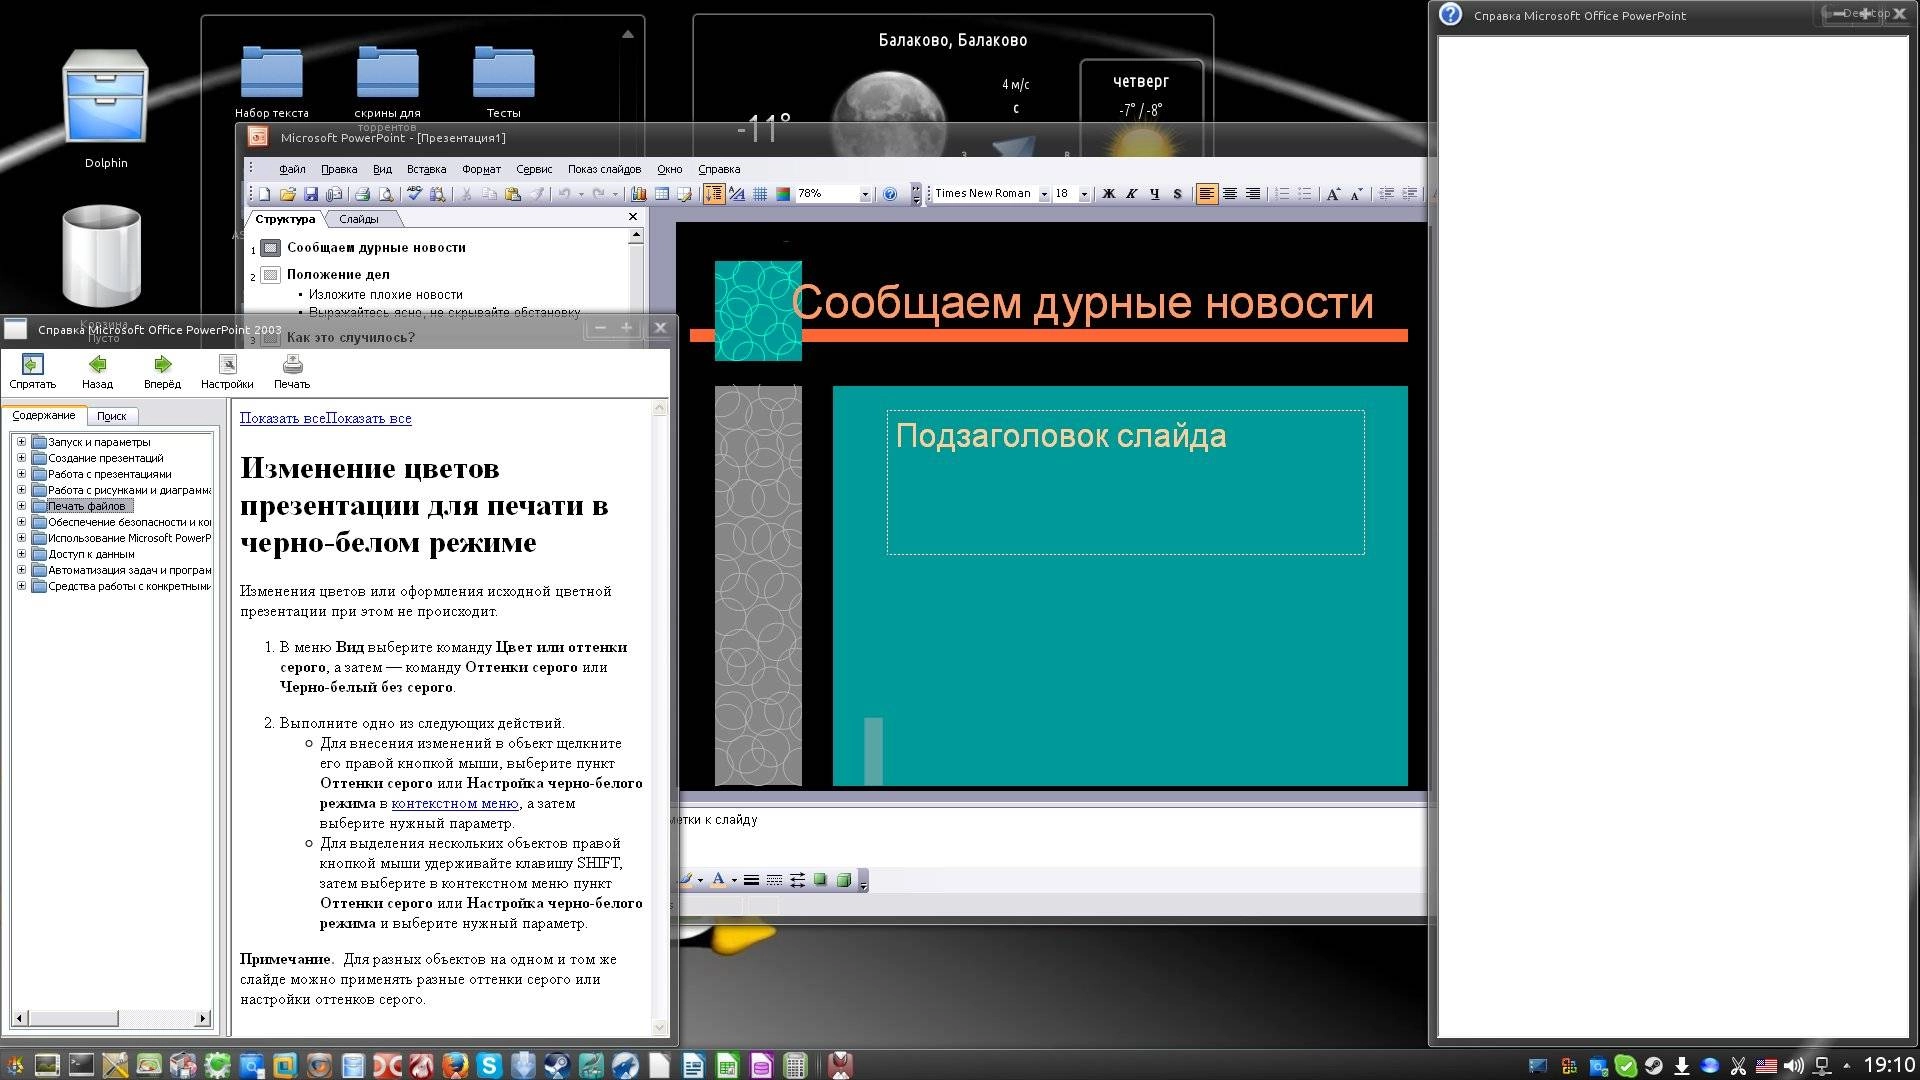Follow the контекстном меню link
The width and height of the screenshot is (1920, 1080).
455,803
